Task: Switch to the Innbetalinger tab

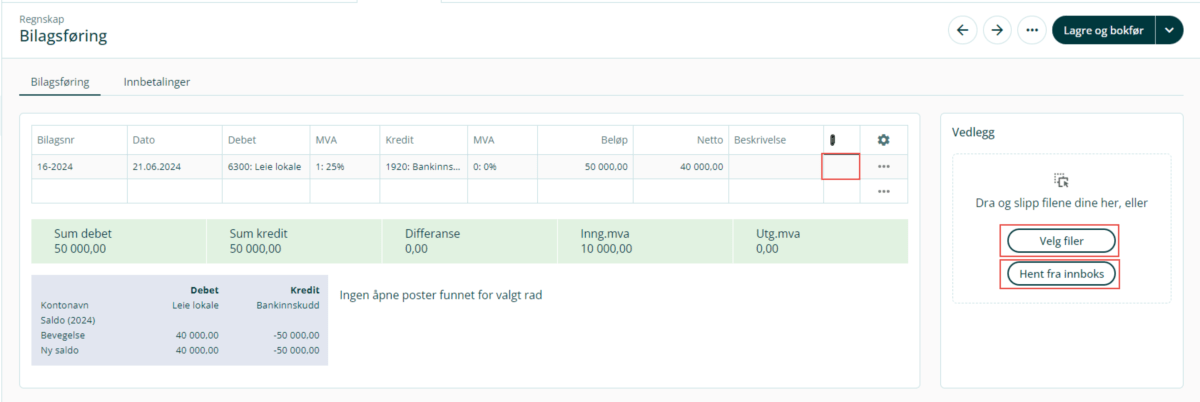Action: coord(157,82)
